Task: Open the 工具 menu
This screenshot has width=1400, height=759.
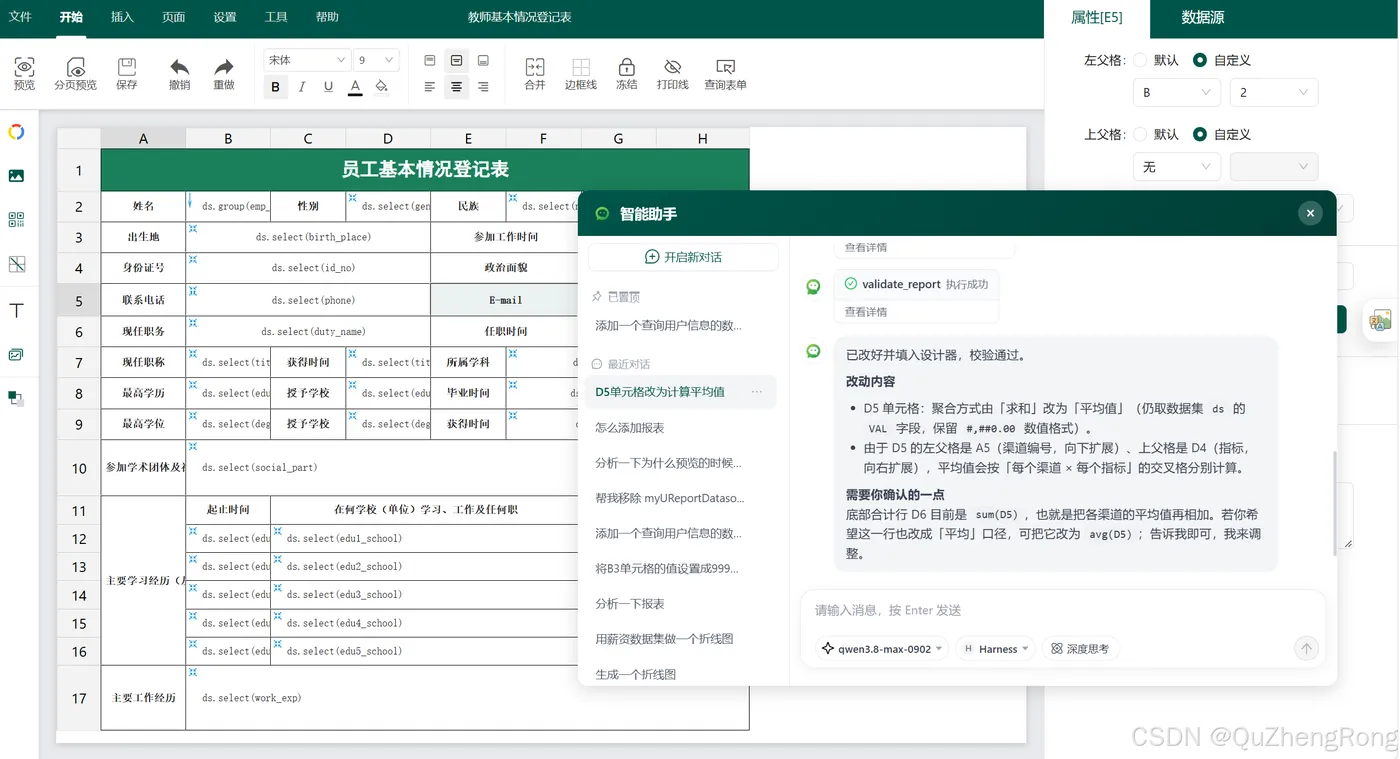Action: pyautogui.click(x=276, y=17)
